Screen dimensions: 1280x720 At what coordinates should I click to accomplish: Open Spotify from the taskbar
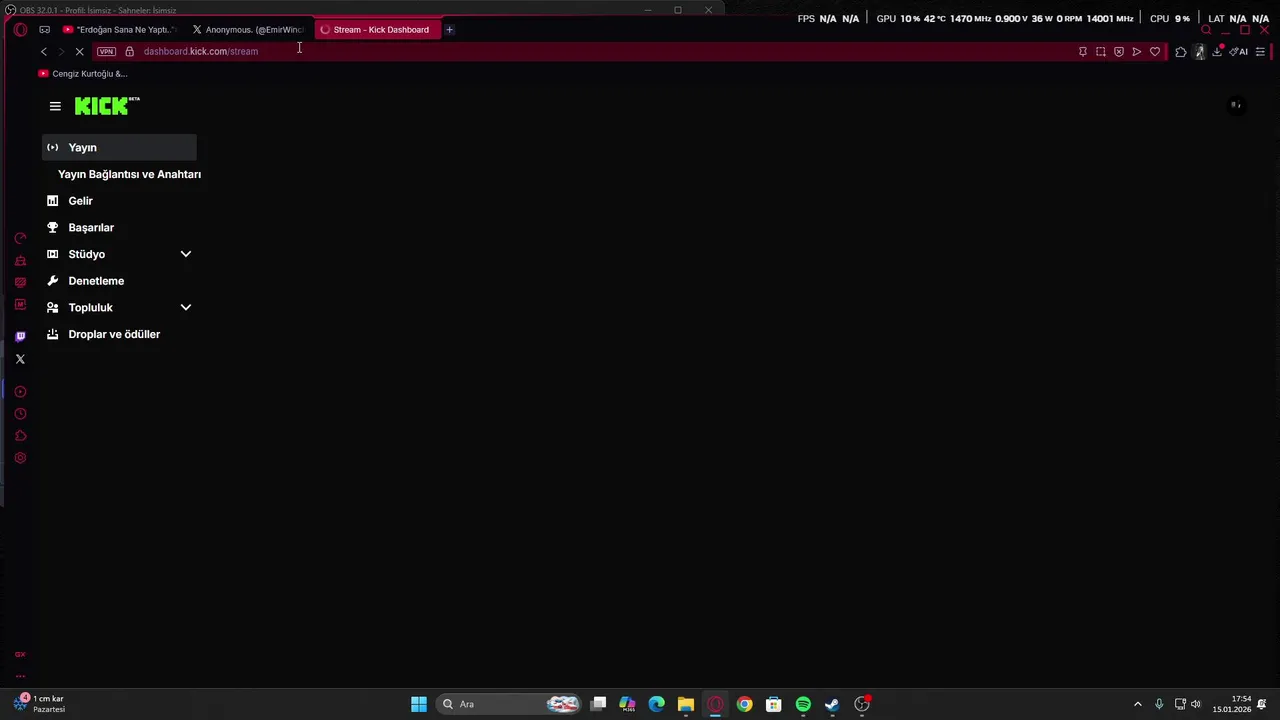click(x=803, y=704)
